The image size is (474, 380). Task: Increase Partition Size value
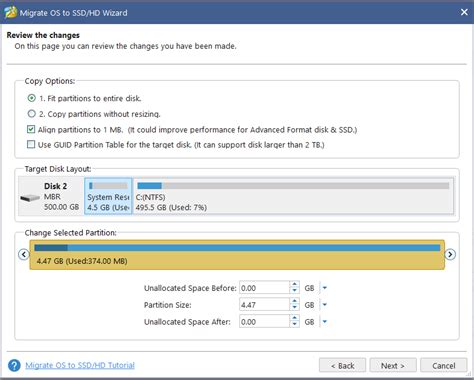pyautogui.click(x=294, y=302)
